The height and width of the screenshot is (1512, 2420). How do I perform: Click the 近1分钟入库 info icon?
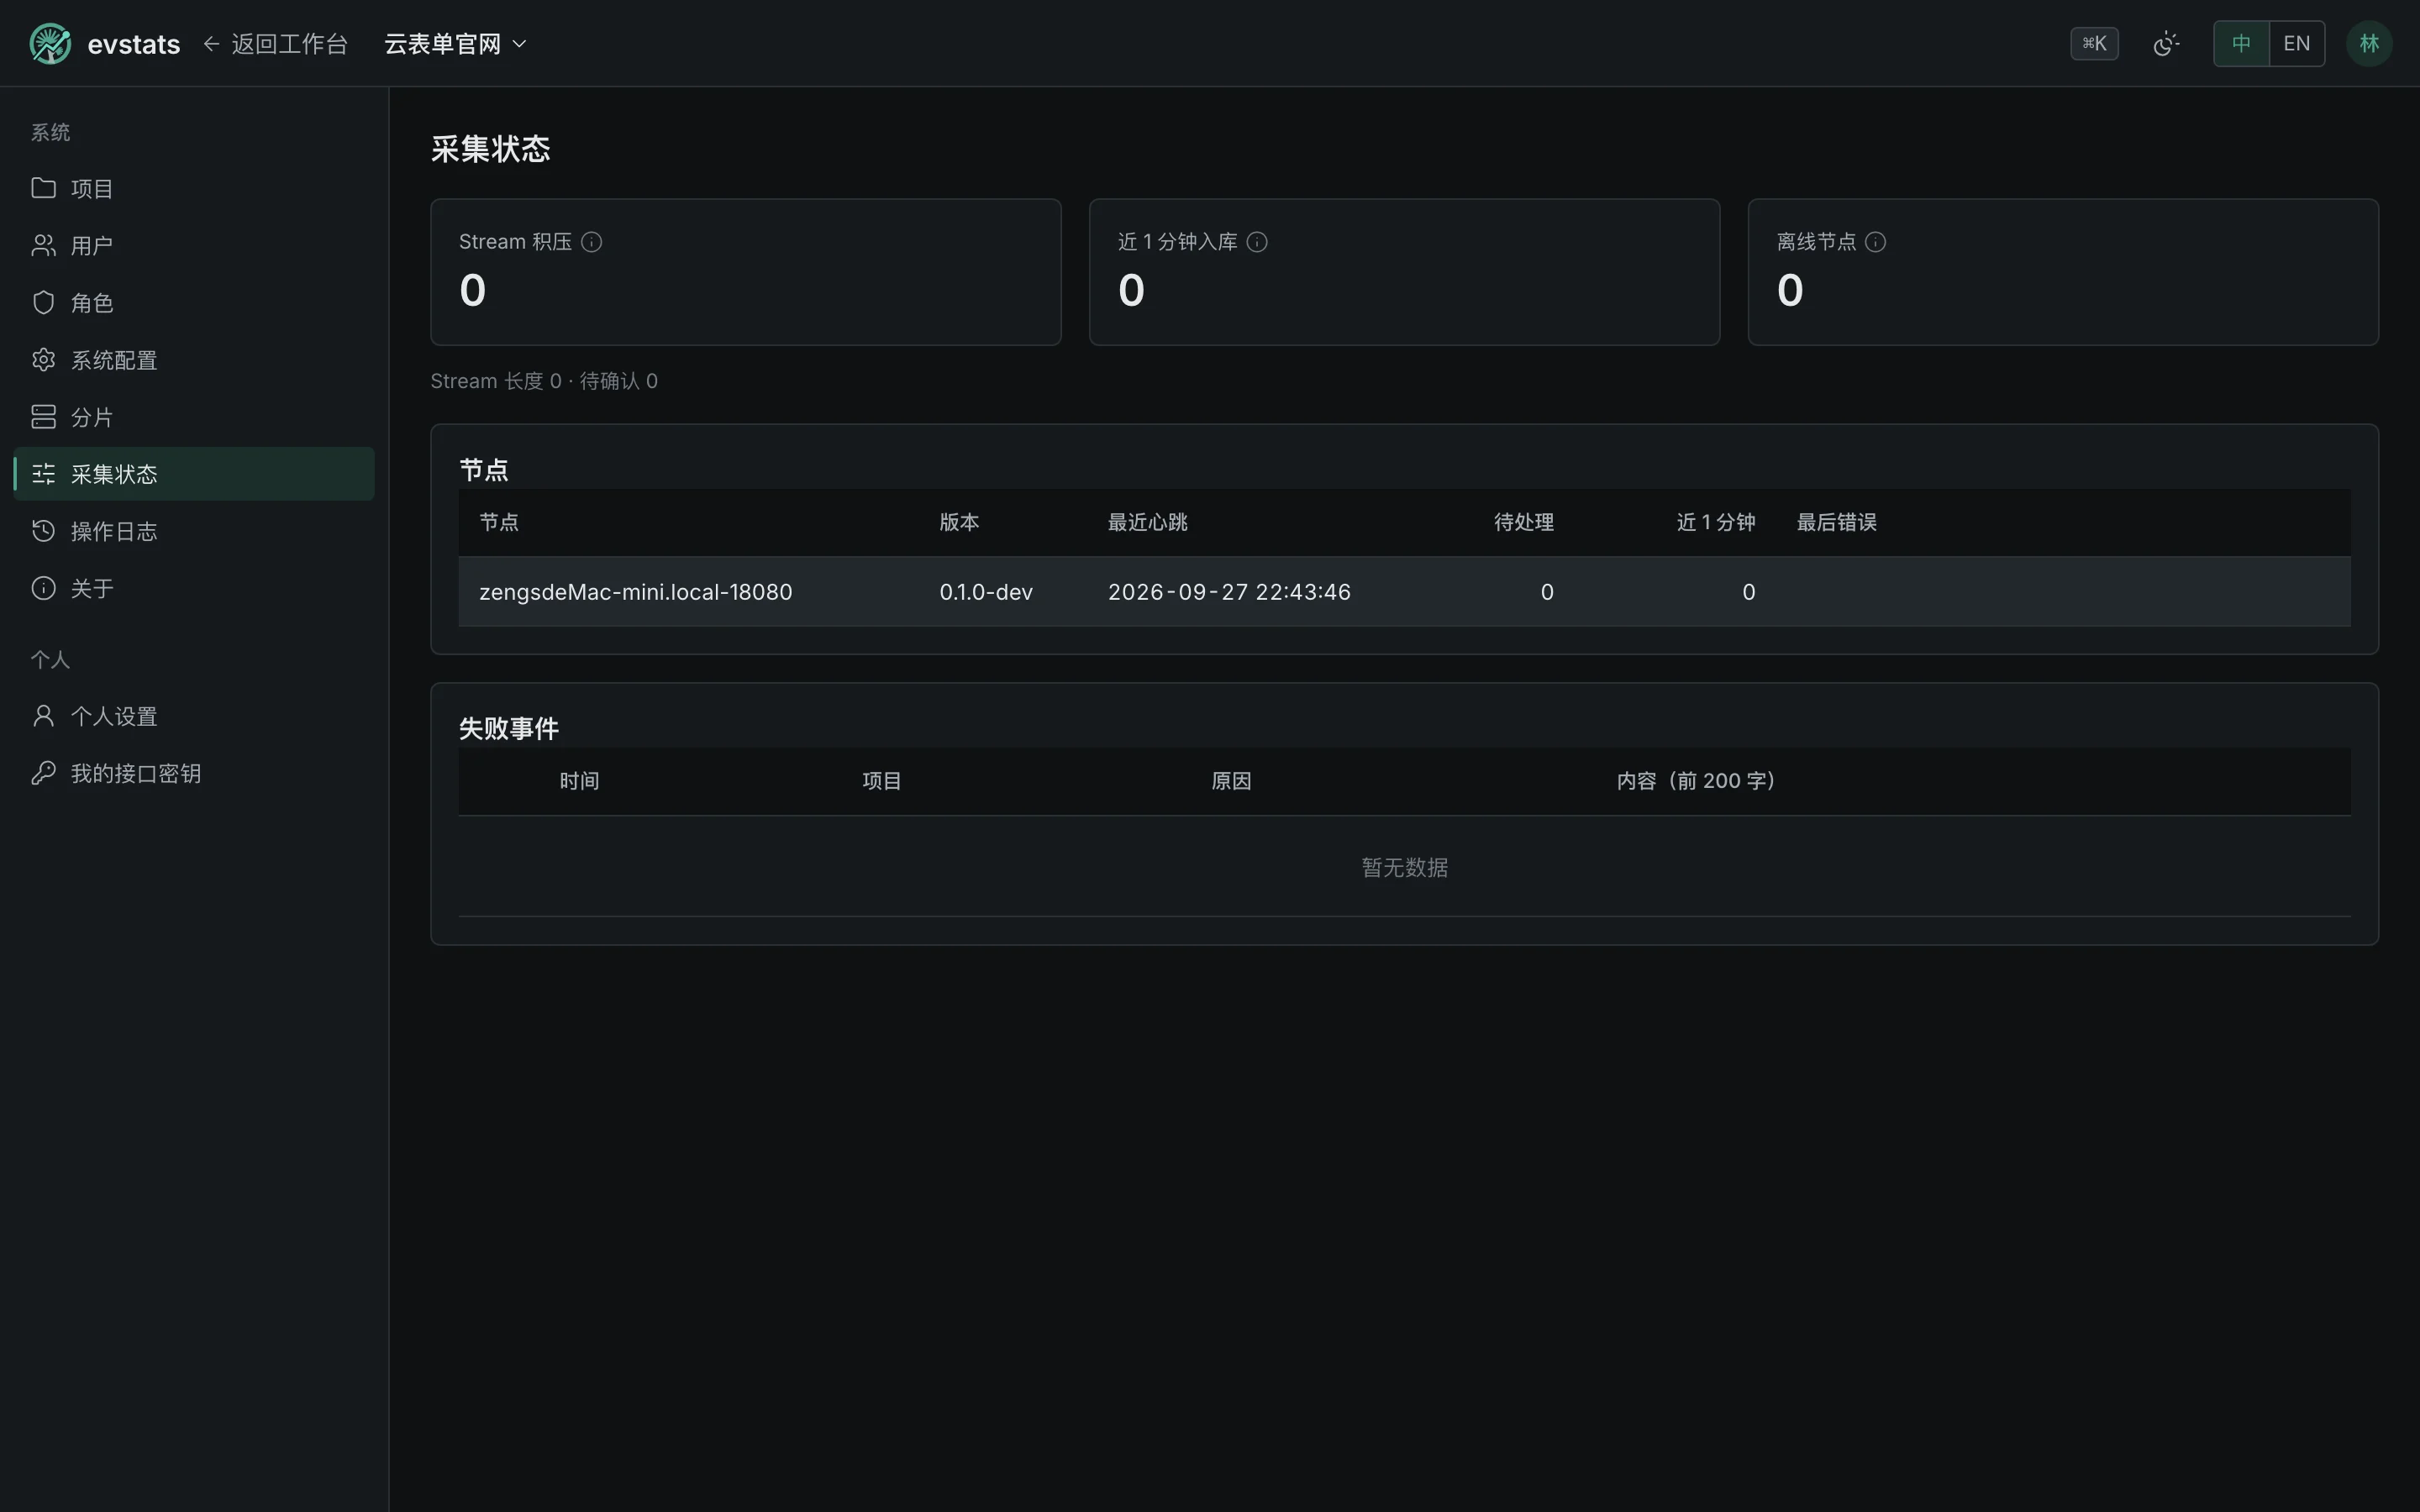coord(1257,242)
